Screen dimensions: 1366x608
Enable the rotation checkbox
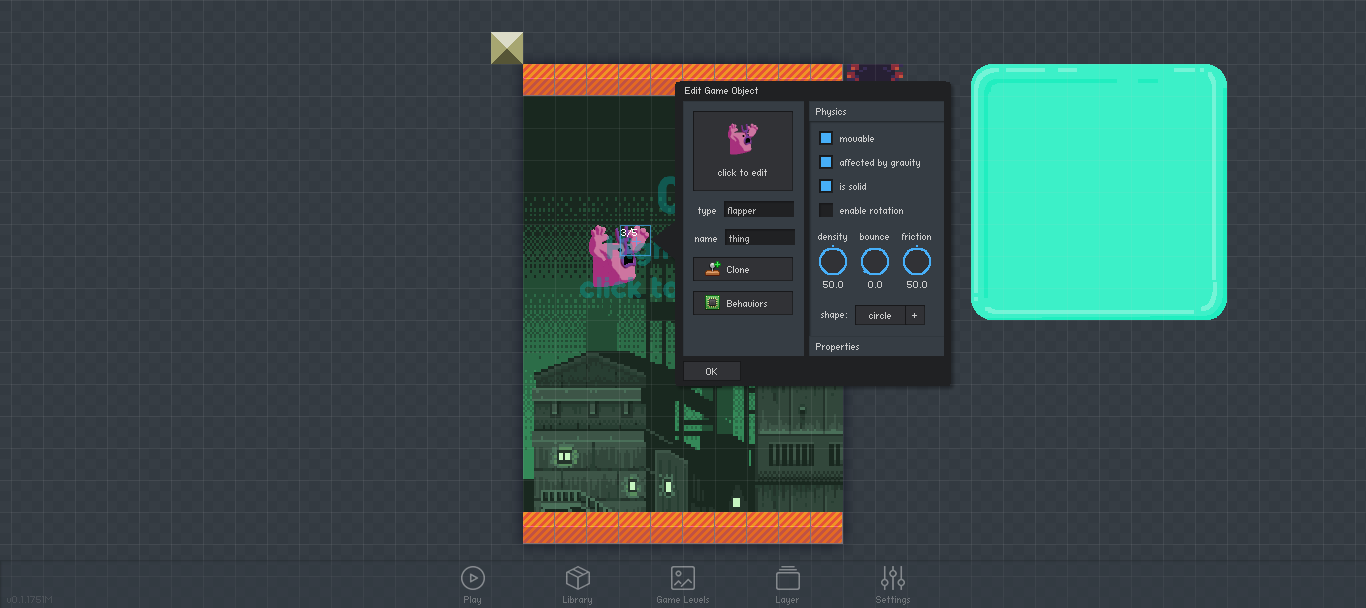[826, 210]
